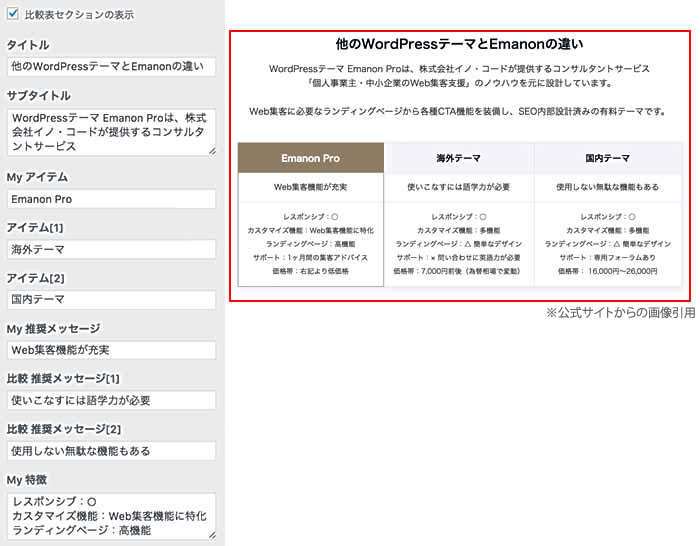Image resolution: width=700 pixels, height=546 pixels.
Task: Select the My 推奨メッセージ label
Action: [x=54, y=329]
